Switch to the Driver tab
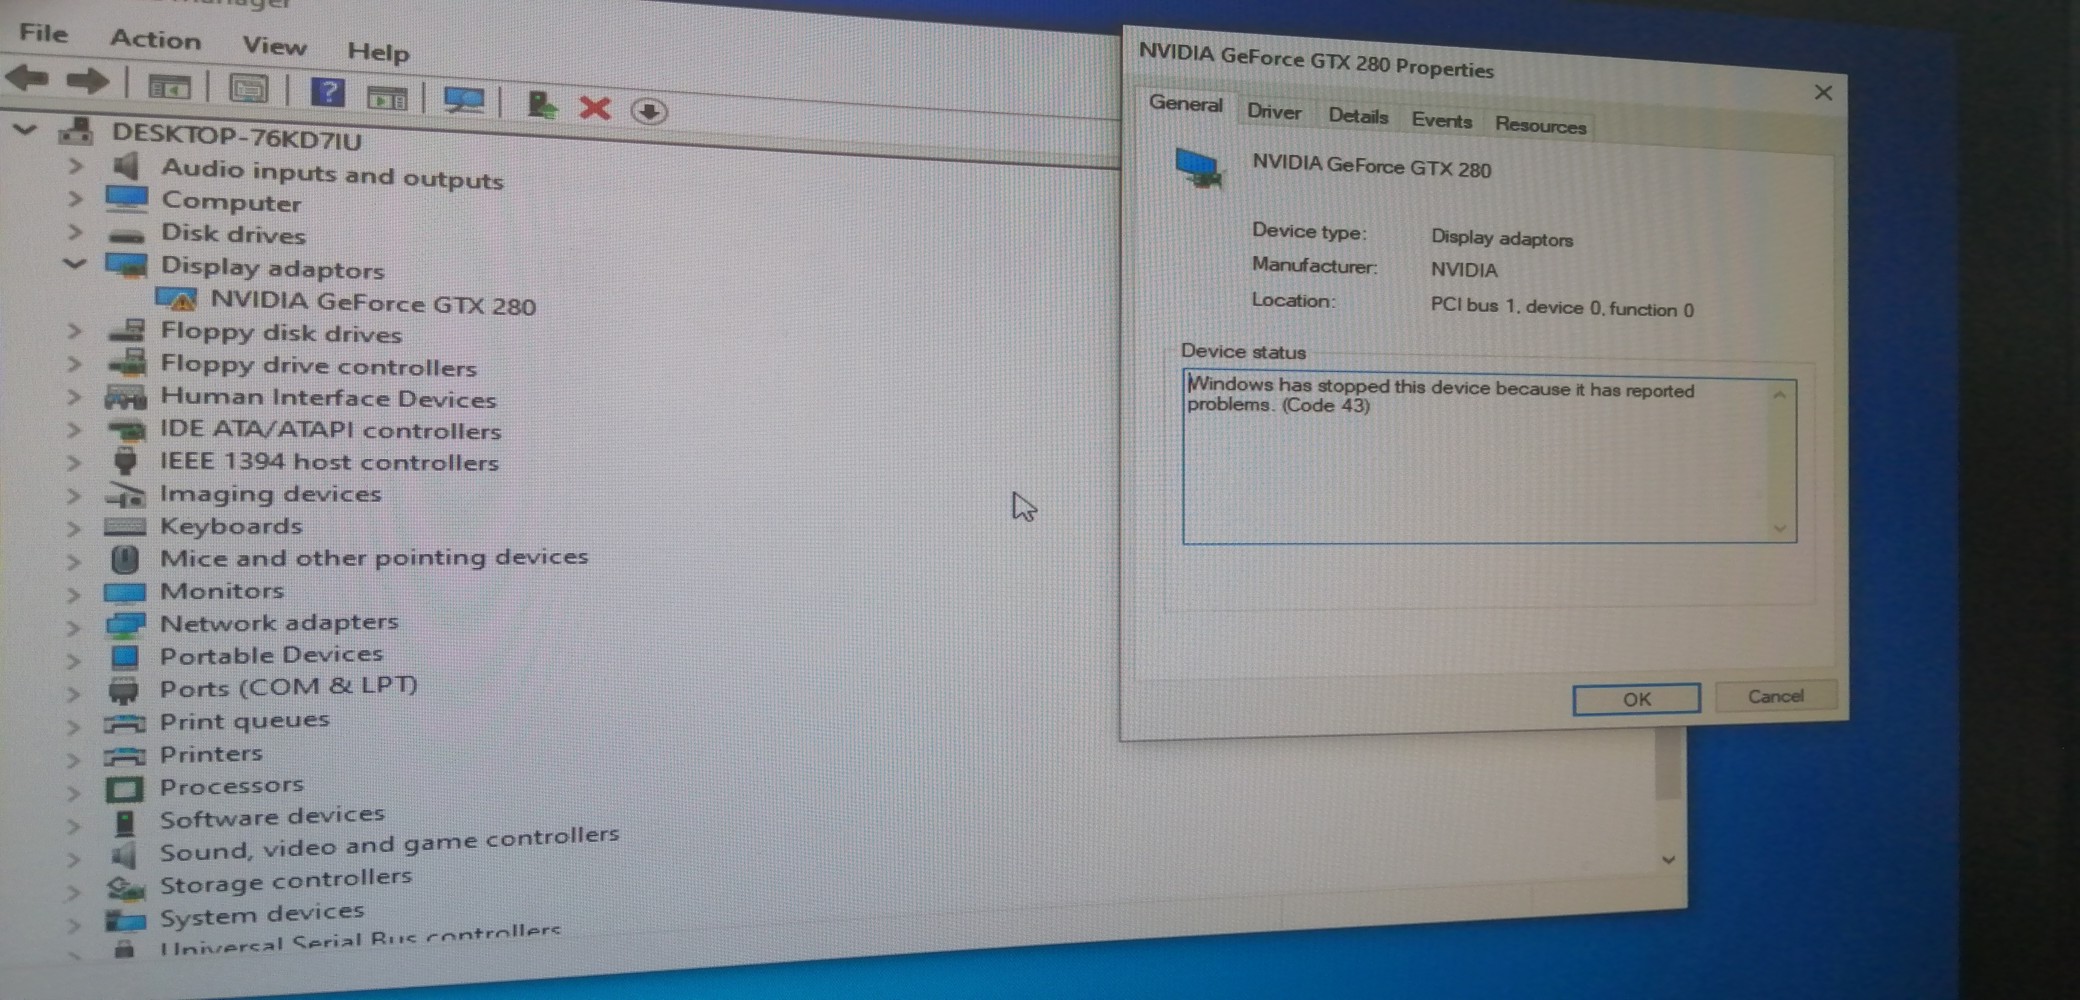This screenshot has height=1000, width=2080. pos(1274,111)
